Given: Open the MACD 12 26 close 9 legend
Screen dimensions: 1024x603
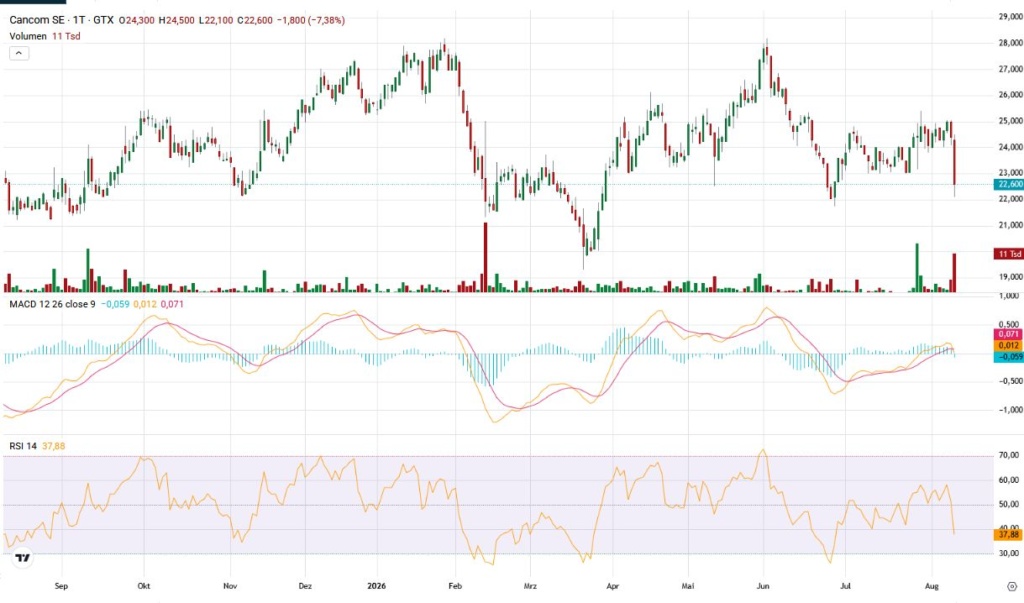Looking at the screenshot, I should [52, 304].
